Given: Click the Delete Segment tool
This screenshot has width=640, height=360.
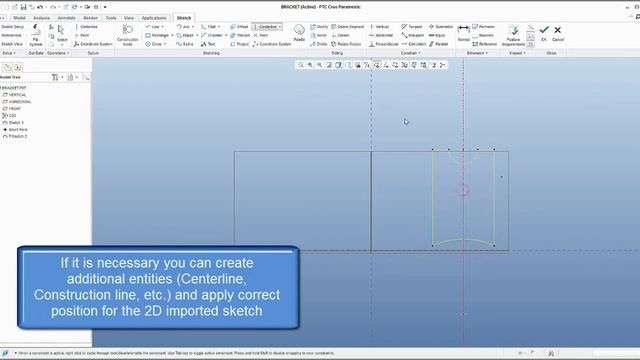Looking at the screenshot, I should tap(347, 27).
